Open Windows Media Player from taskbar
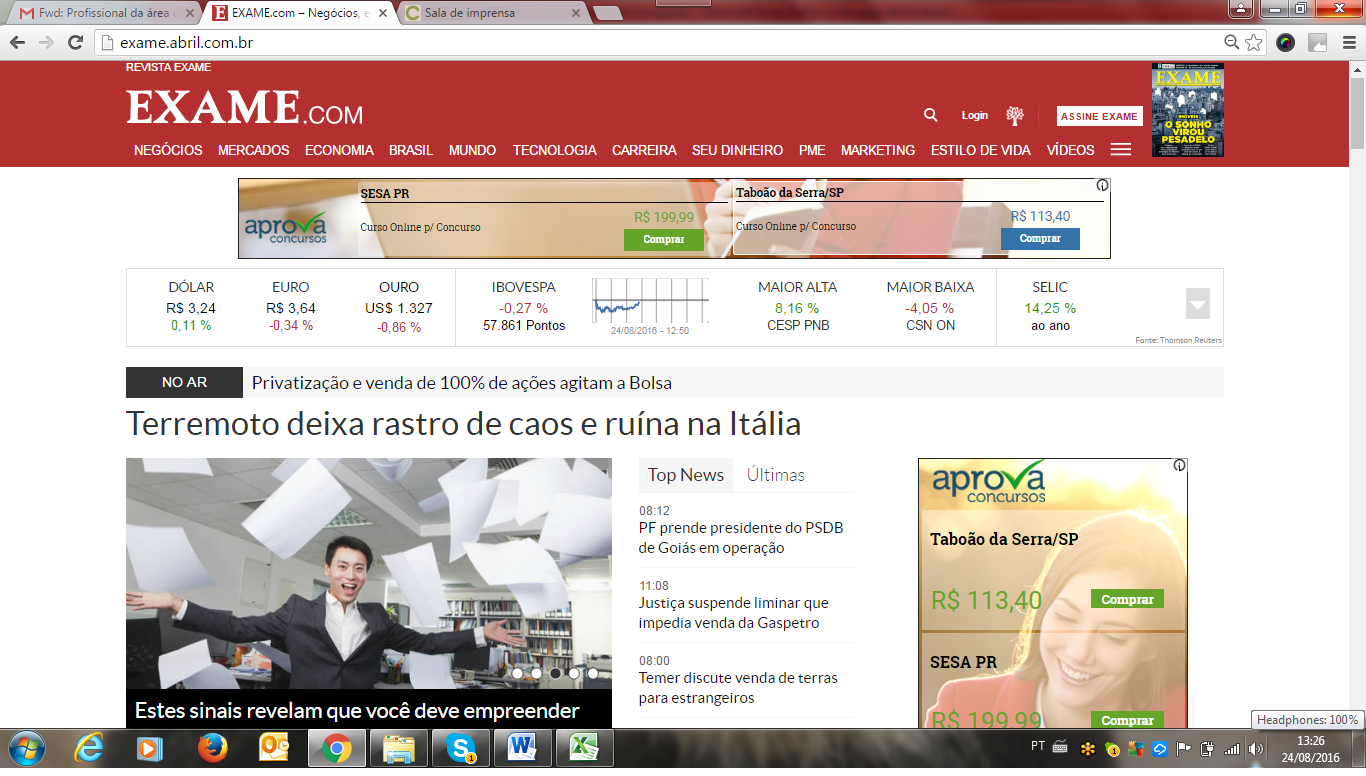The width and height of the screenshot is (1366, 776). 150,748
